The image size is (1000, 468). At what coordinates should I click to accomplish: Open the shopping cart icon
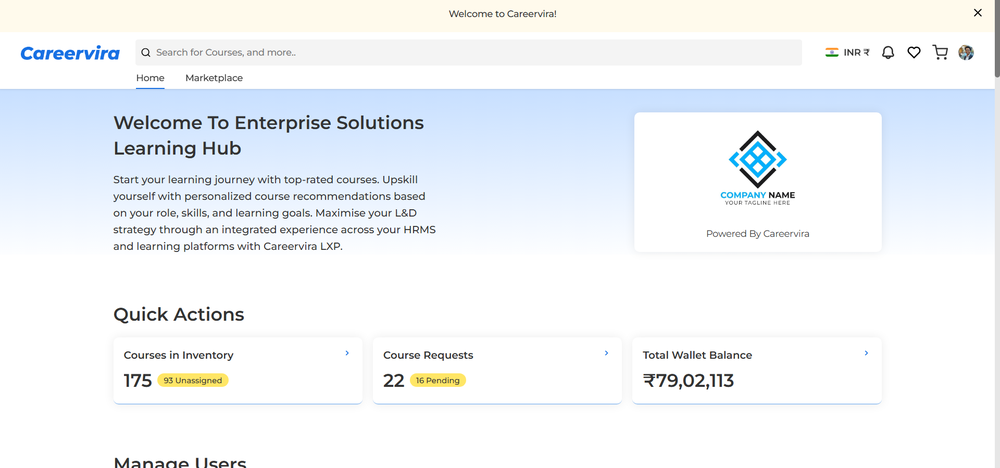pyautogui.click(x=940, y=52)
